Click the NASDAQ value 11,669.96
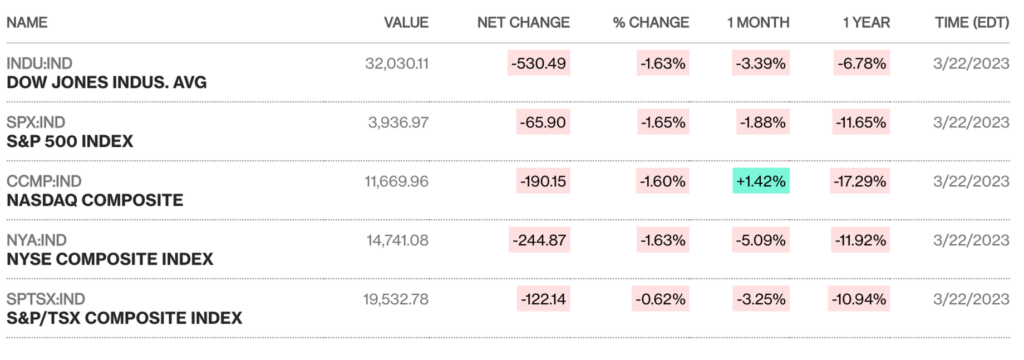Viewport: 1024px width, 360px height. click(396, 181)
